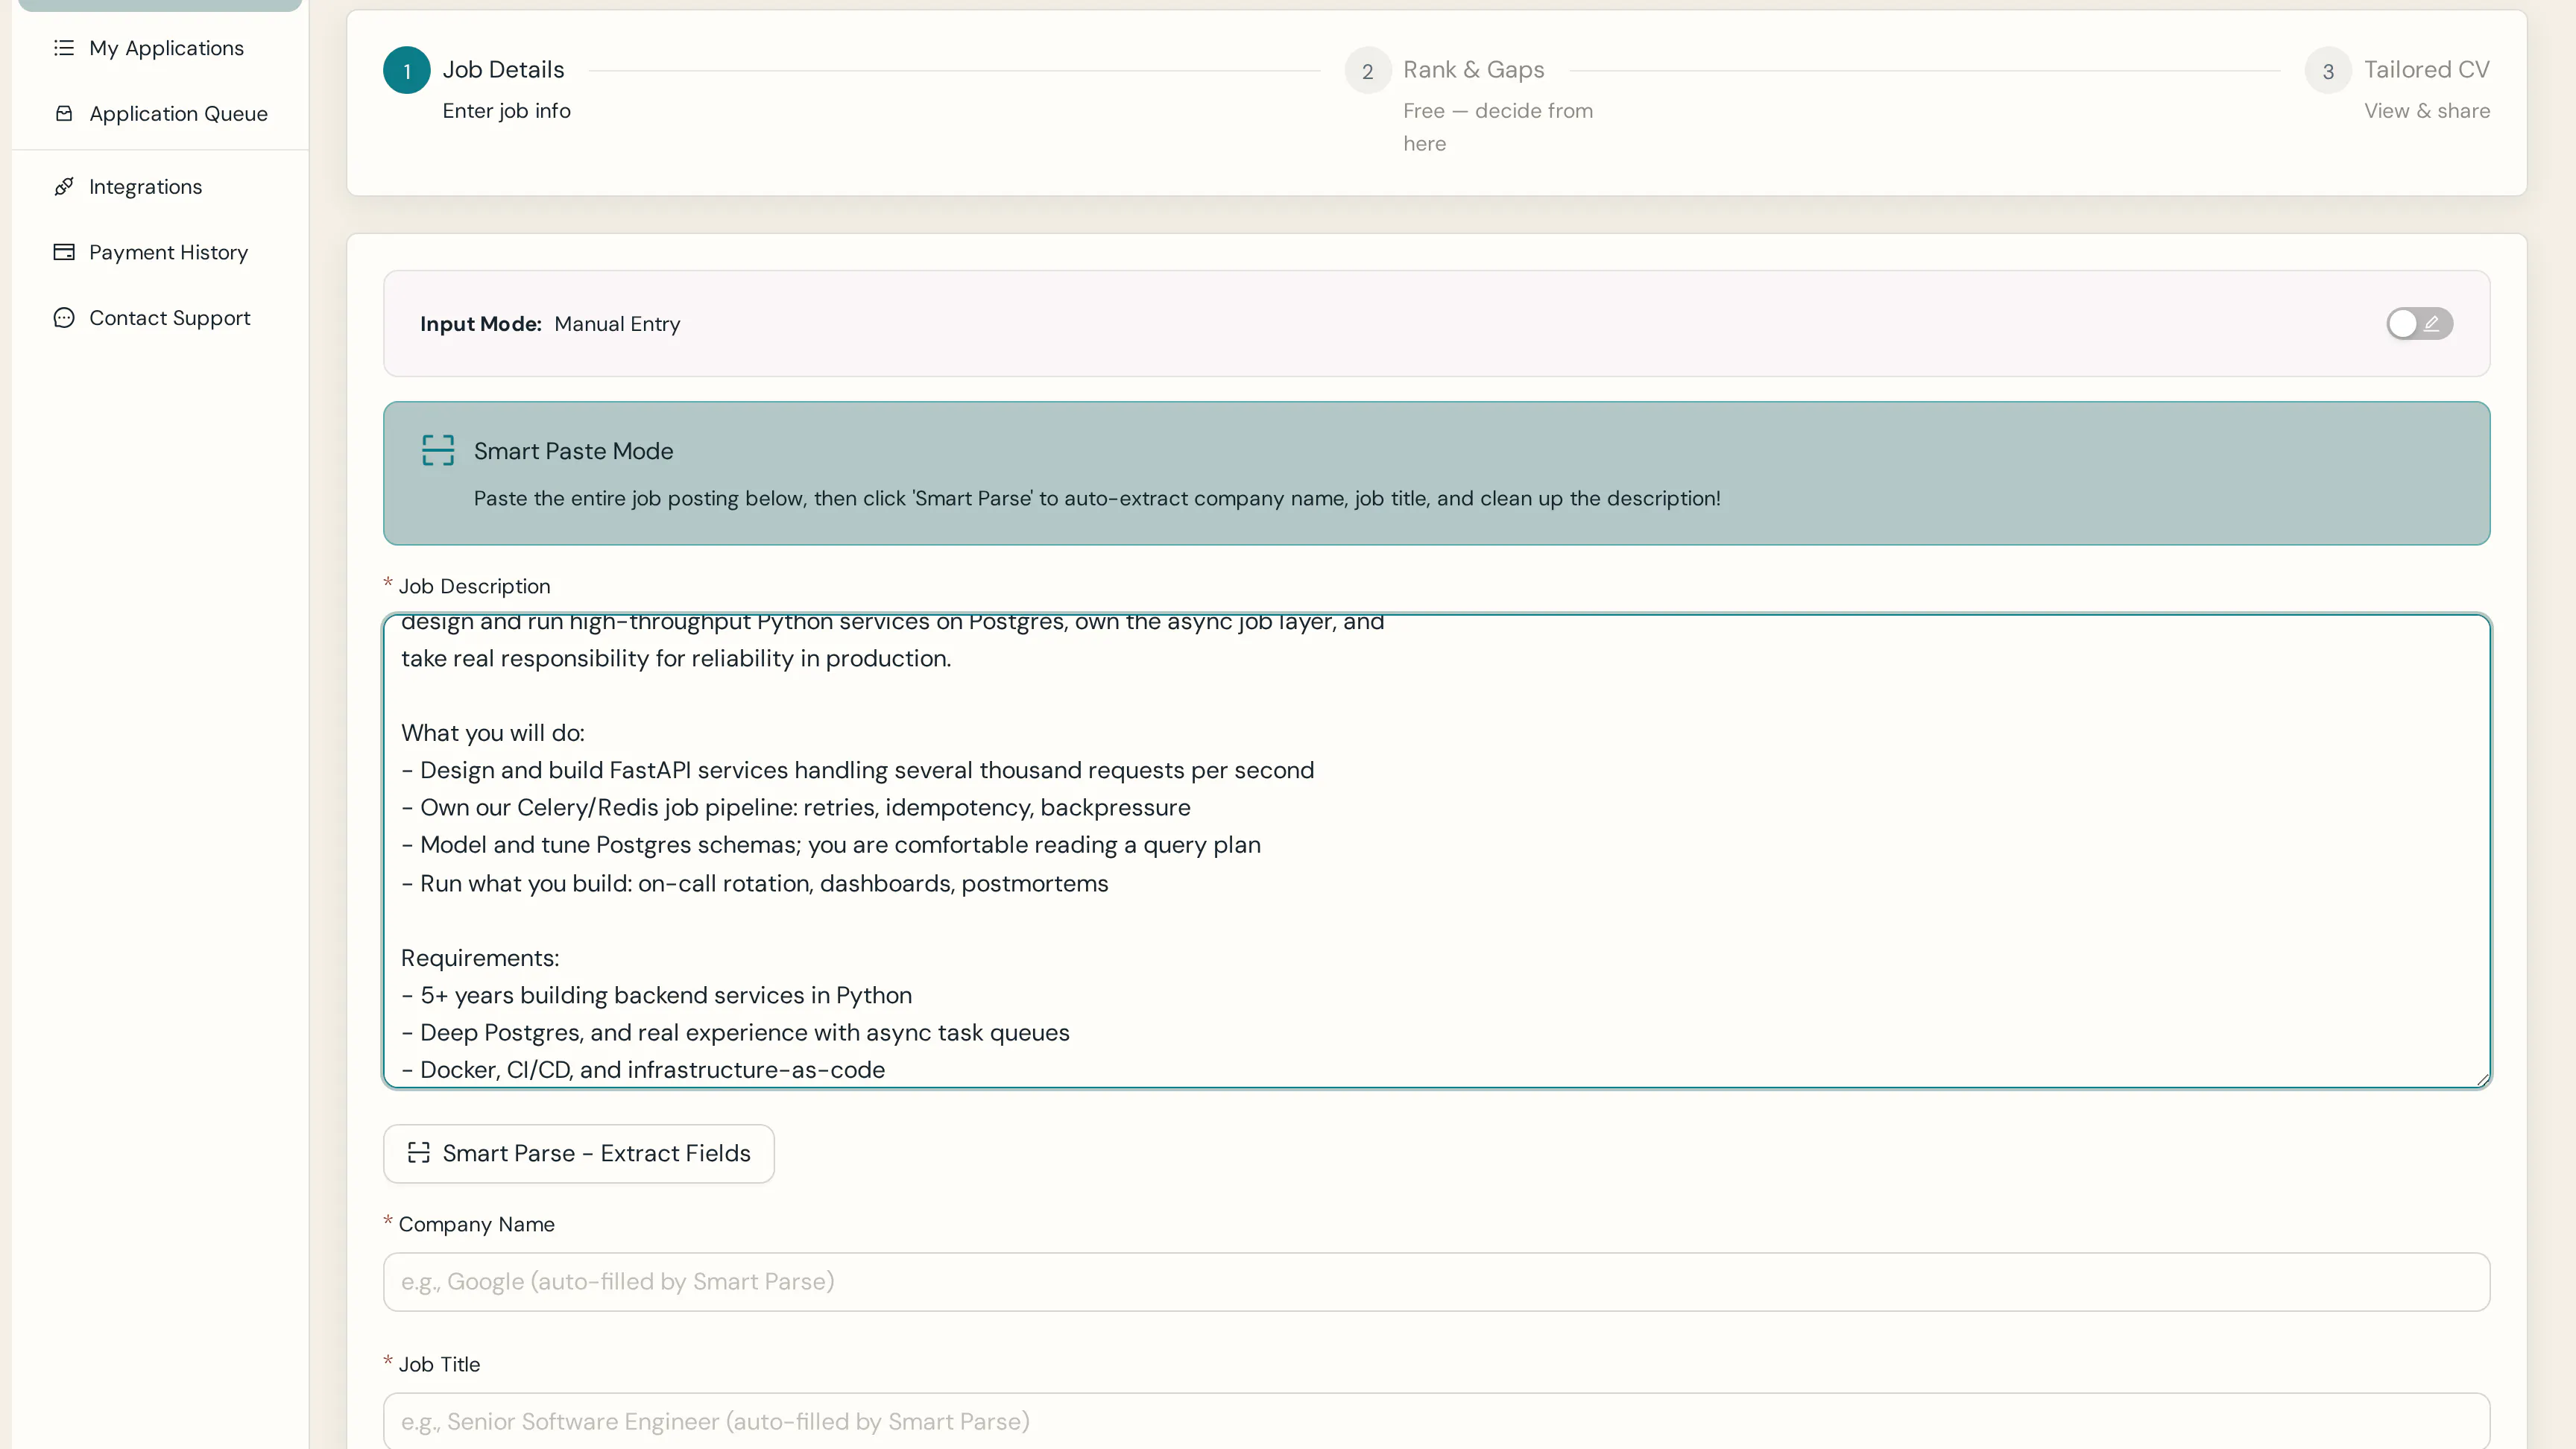2576x1449 pixels.
Task: Click the scan icon on Smart Parse button
Action: pyautogui.click(x=419, y=1153)
